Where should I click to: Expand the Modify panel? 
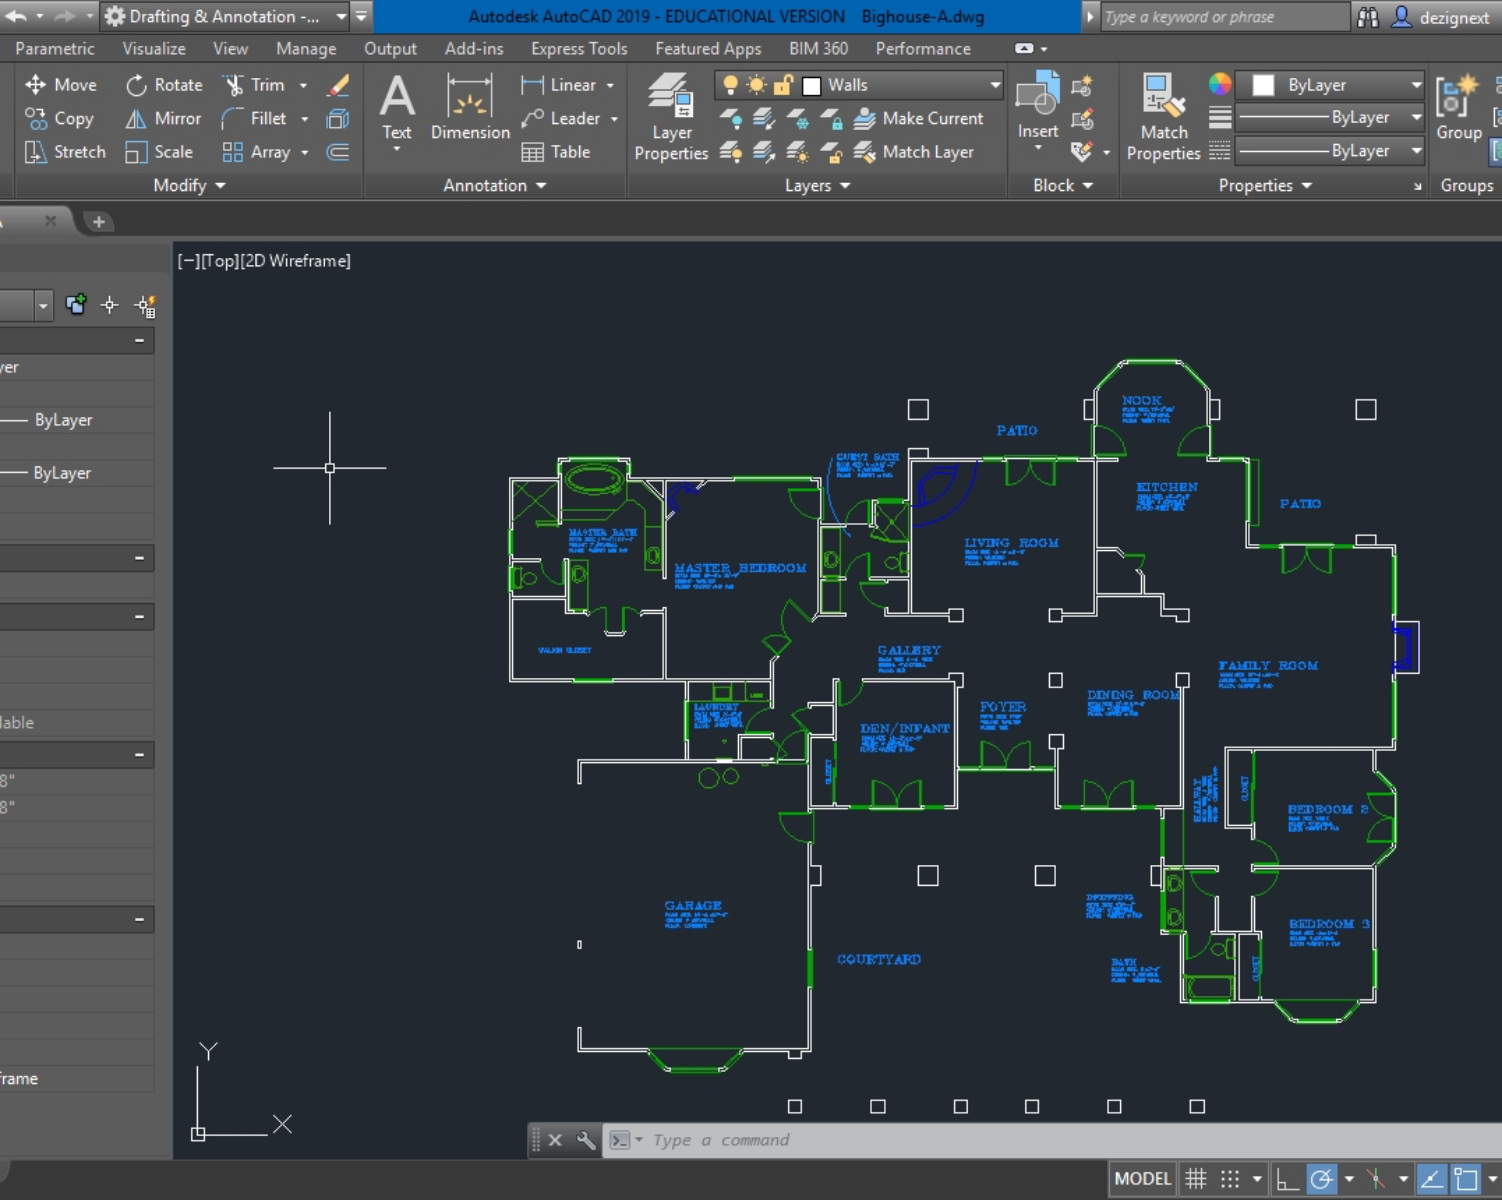pos(189,185)
